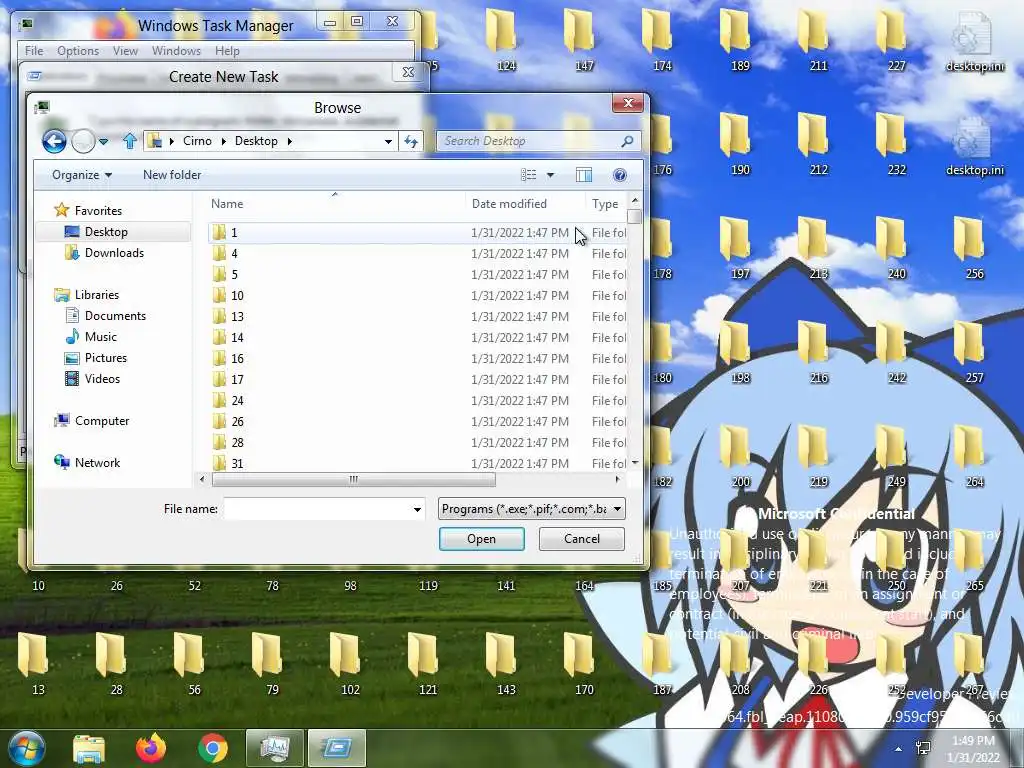Sort by the Type column header
Screen dimensions: 1024x768
[x=605, y=204]
